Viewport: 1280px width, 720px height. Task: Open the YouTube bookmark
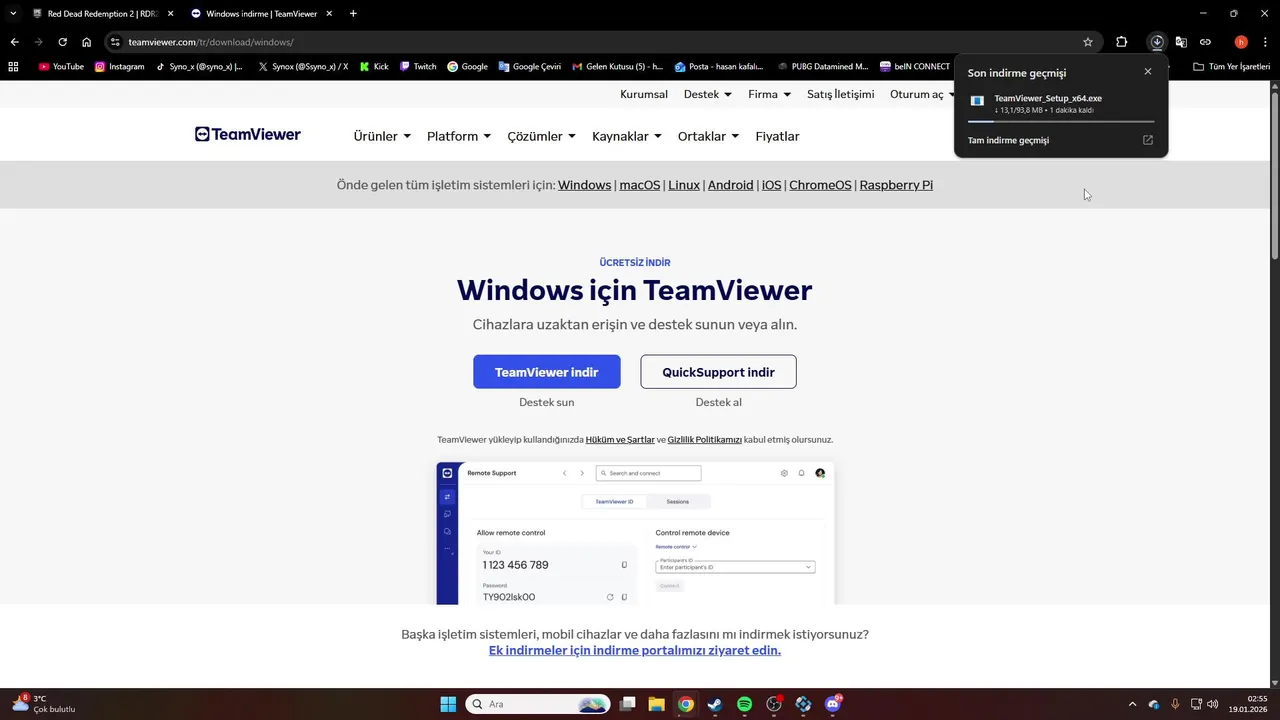click(x=61, y=67)
